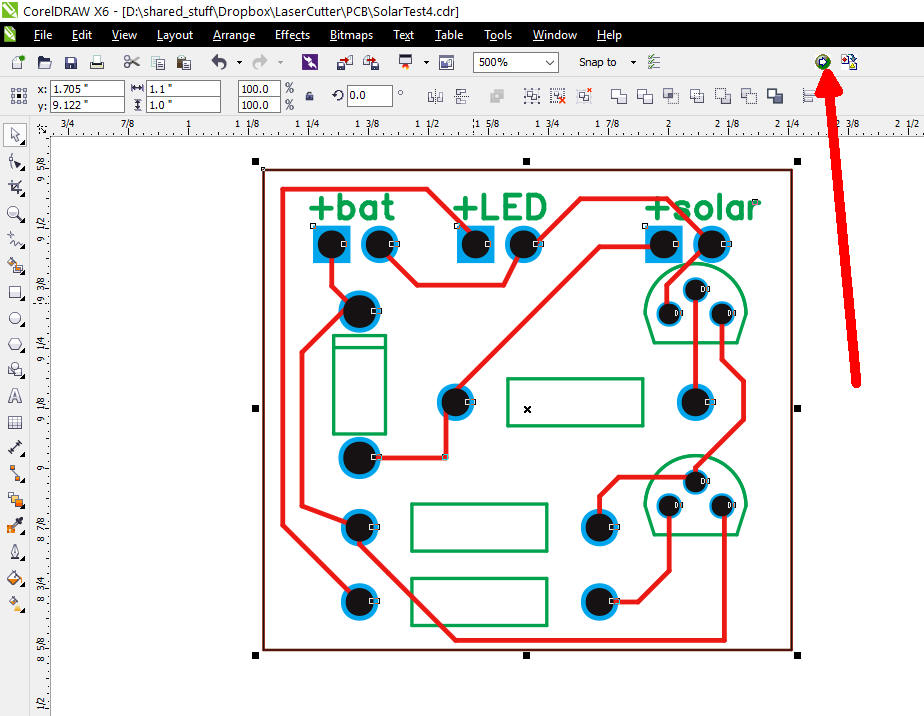This screenshot has height=716, width=924.
Task: Open the Arrange menu
Action: click(x=233, y=35)
